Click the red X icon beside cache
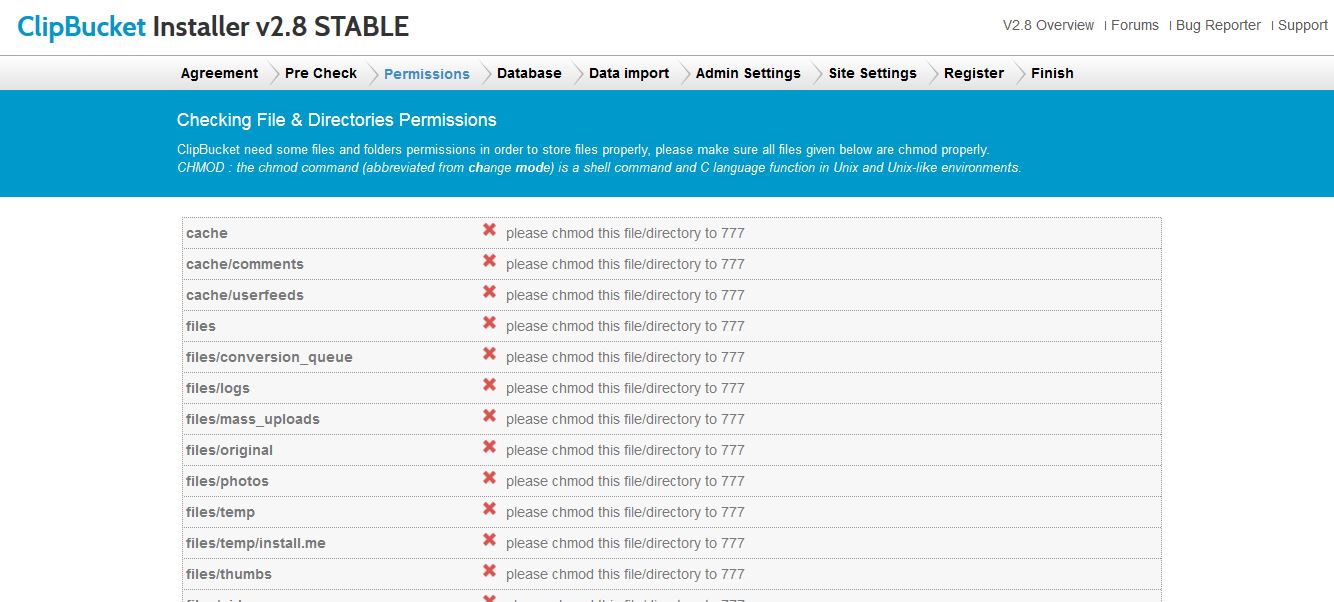 coord(489,231)
